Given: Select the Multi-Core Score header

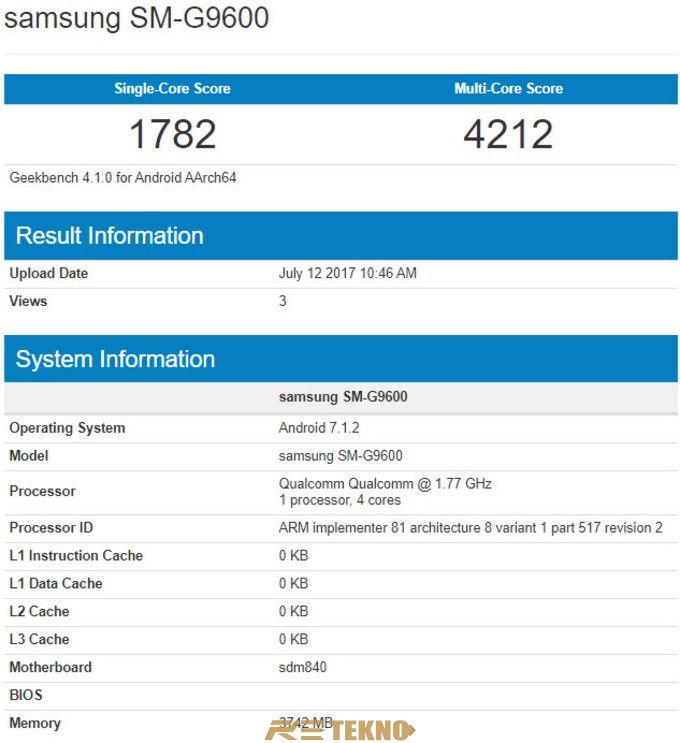Looking at the screenshot, I should coord(508,89).
